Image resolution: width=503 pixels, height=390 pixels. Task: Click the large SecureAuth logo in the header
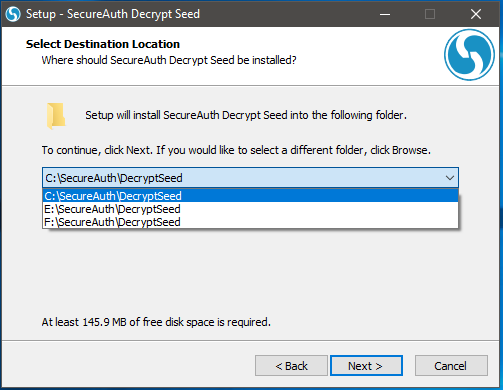point(469,55)
